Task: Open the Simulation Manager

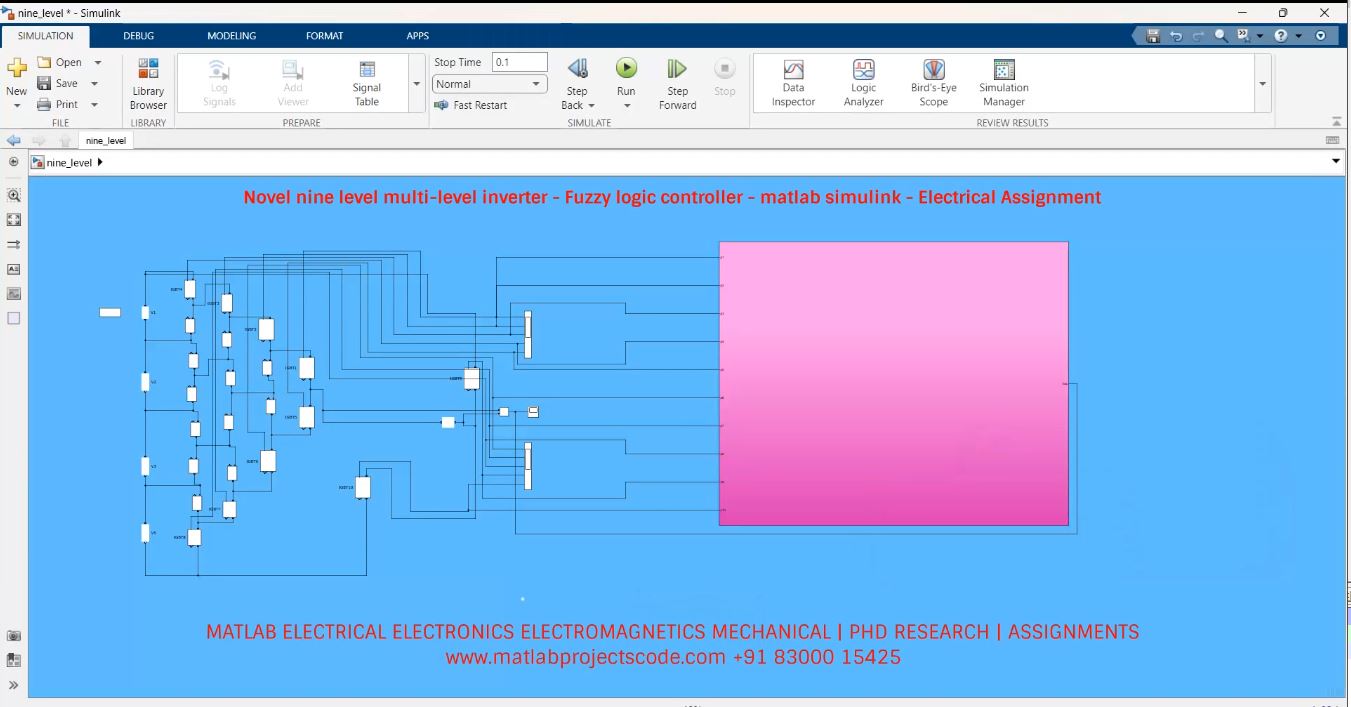Action: pyautogui.click(x=1002, y=80)
